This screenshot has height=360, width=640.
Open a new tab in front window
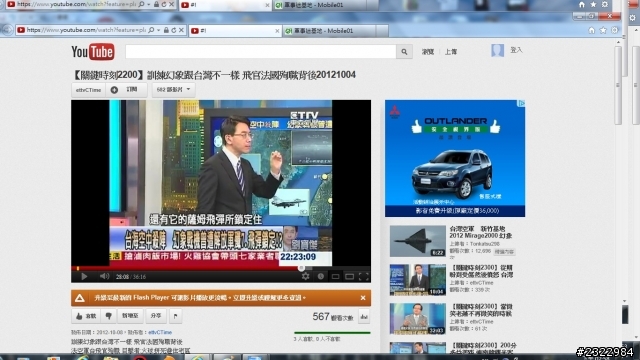tap(382, 31)
